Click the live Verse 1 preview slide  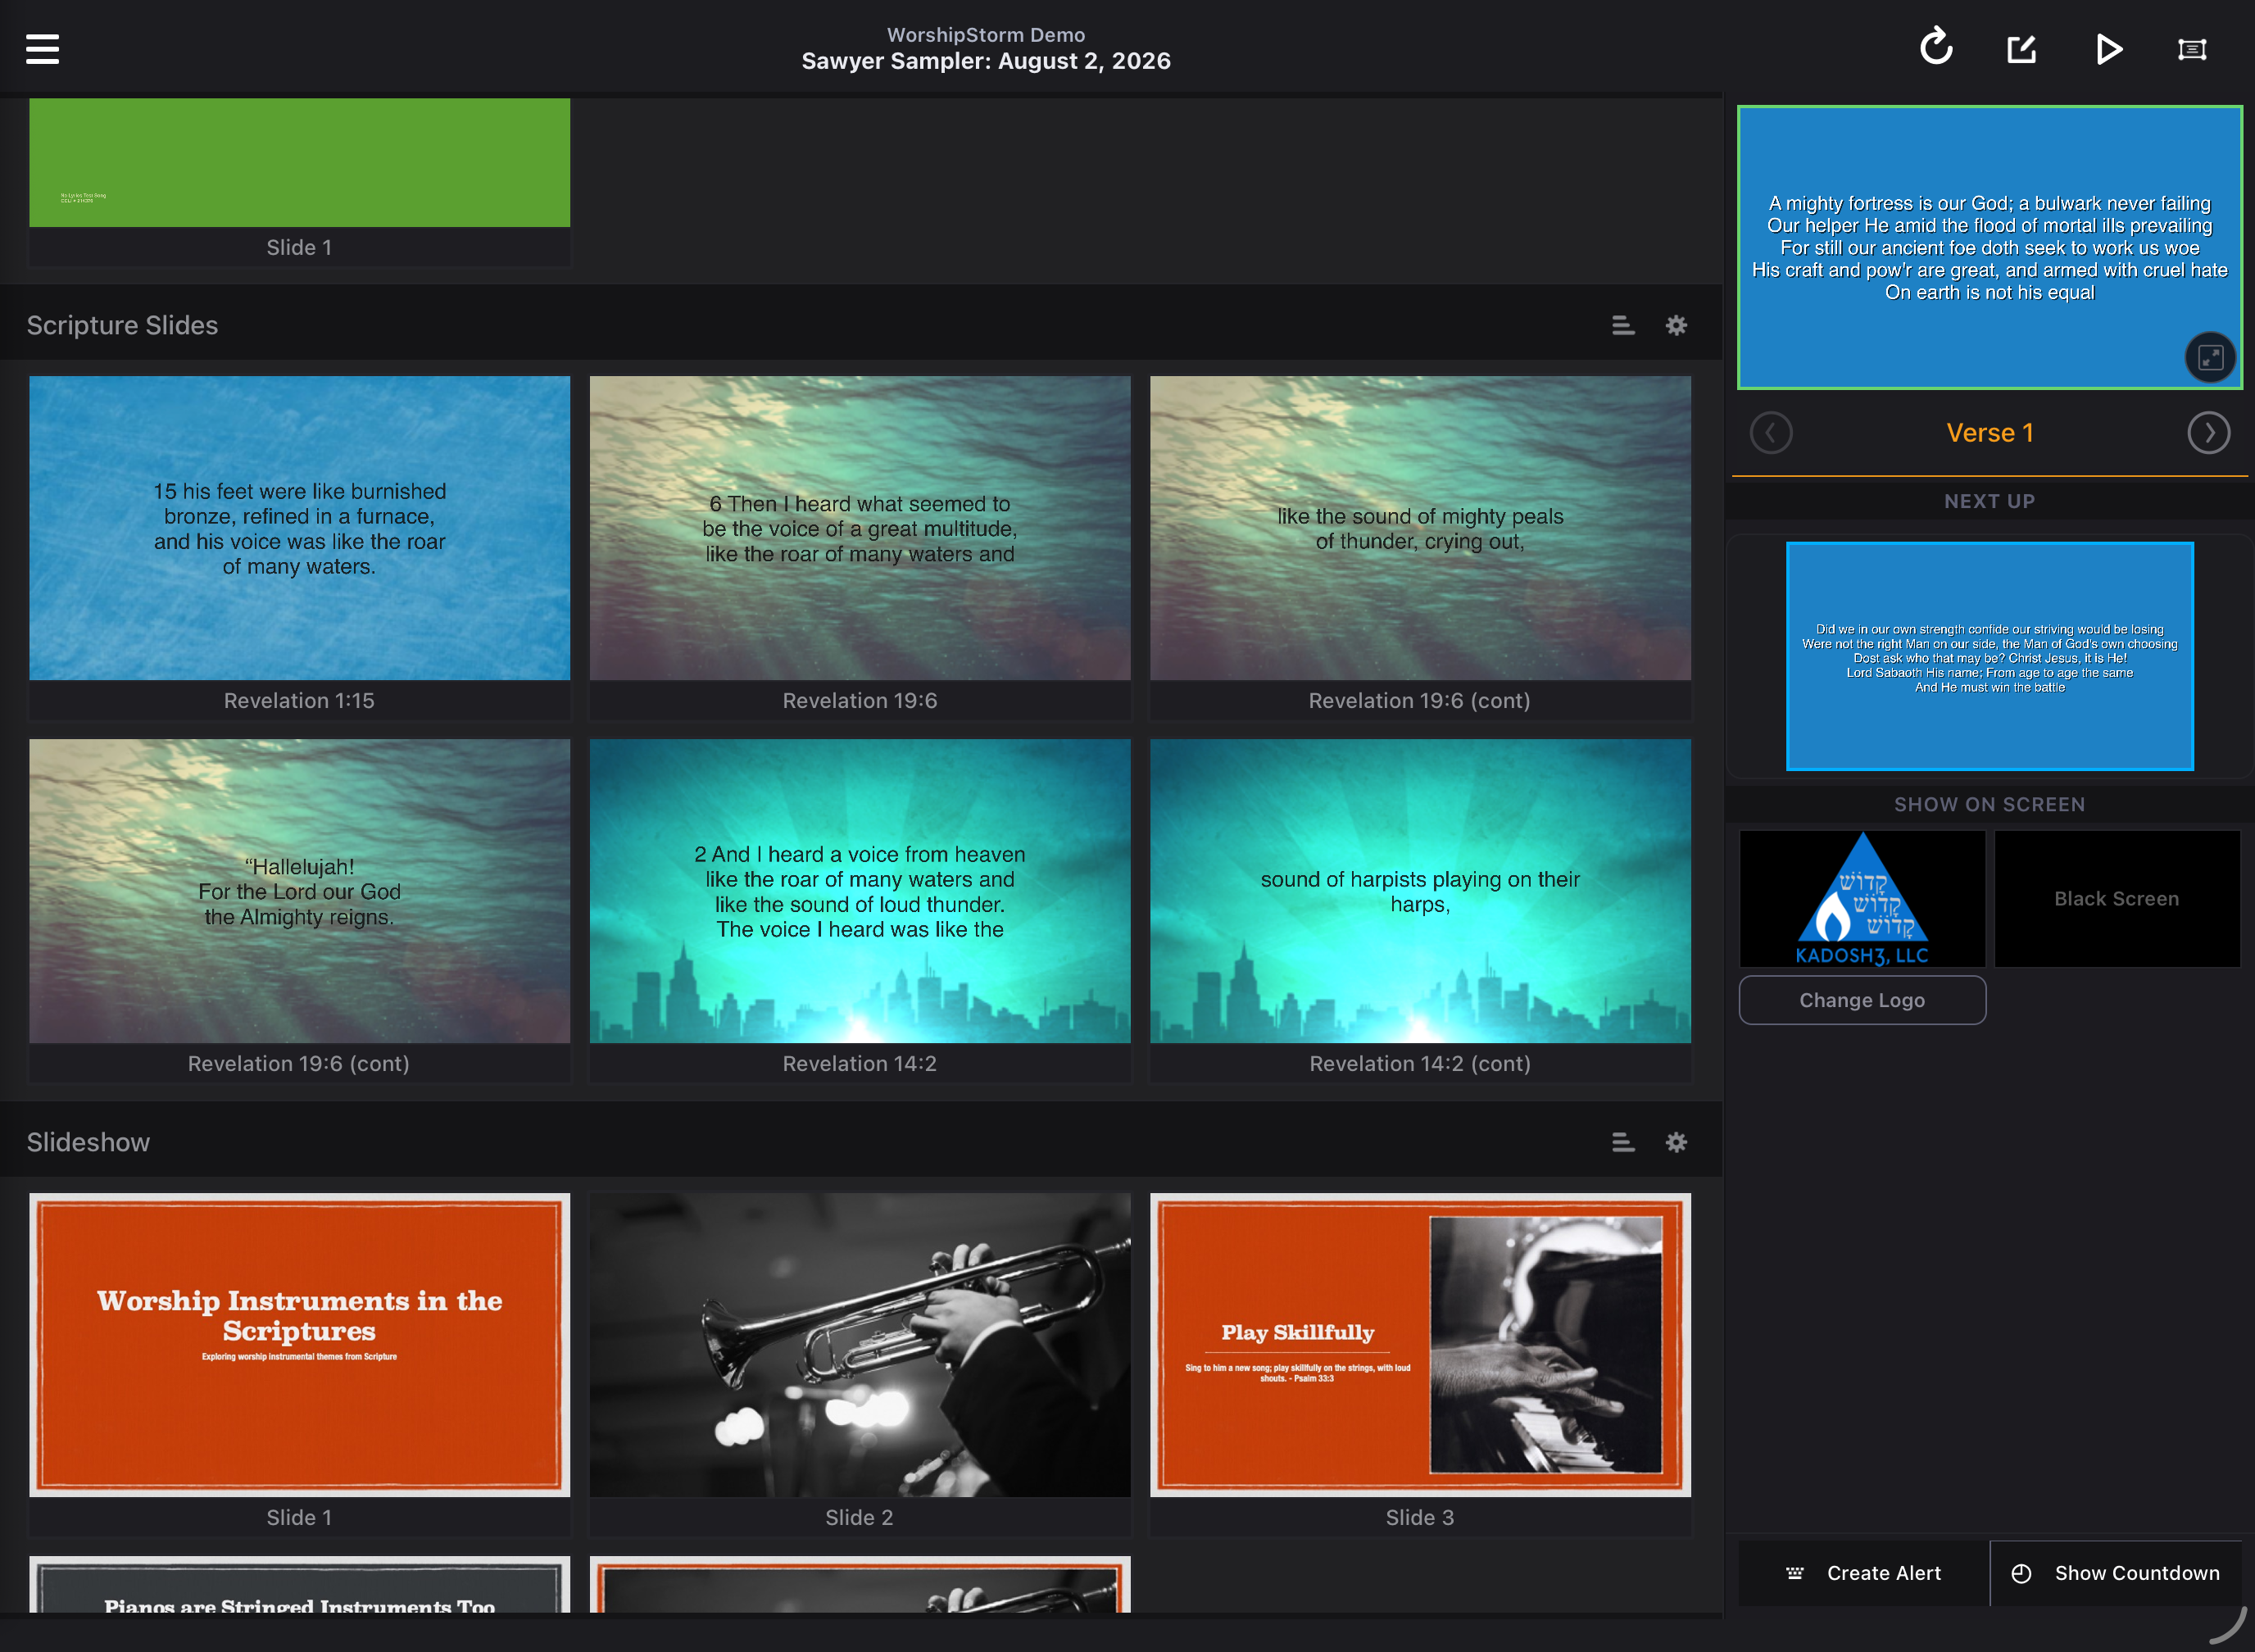1989,247
